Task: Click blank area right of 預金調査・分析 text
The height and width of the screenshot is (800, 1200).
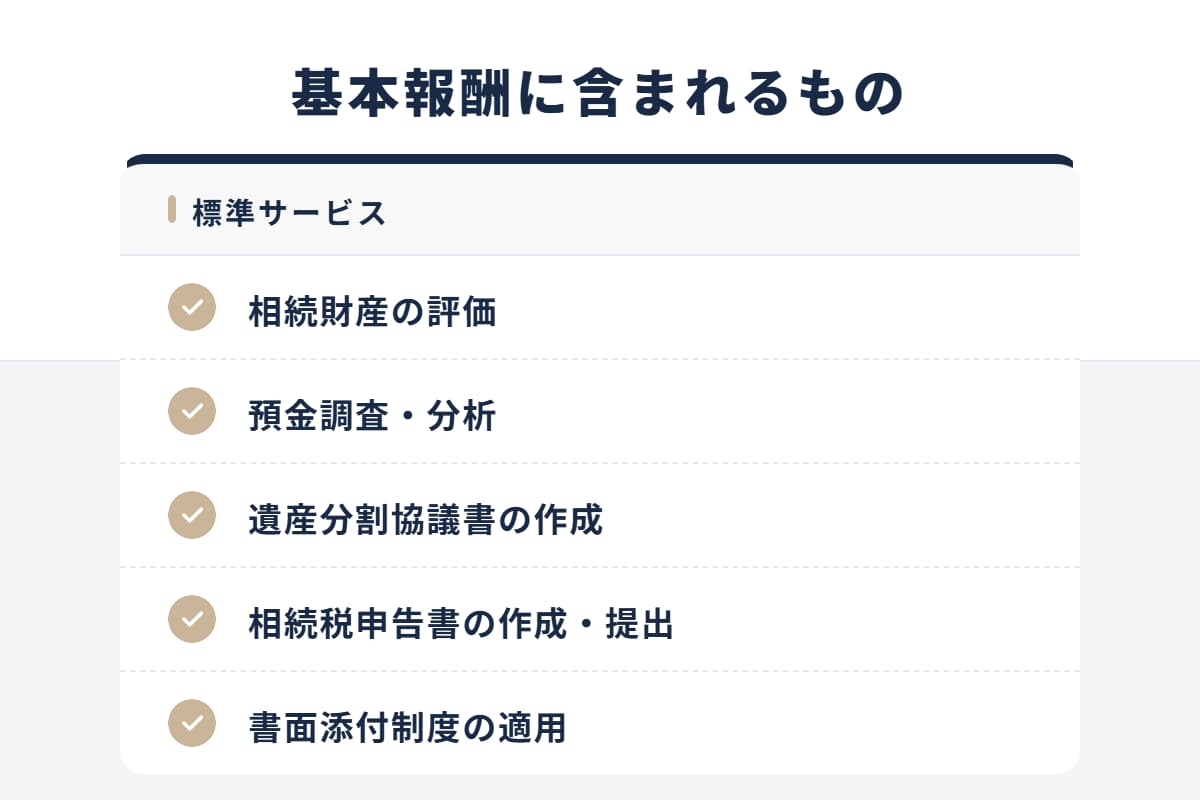Action: pyautogui.click(x=800, y=414)
